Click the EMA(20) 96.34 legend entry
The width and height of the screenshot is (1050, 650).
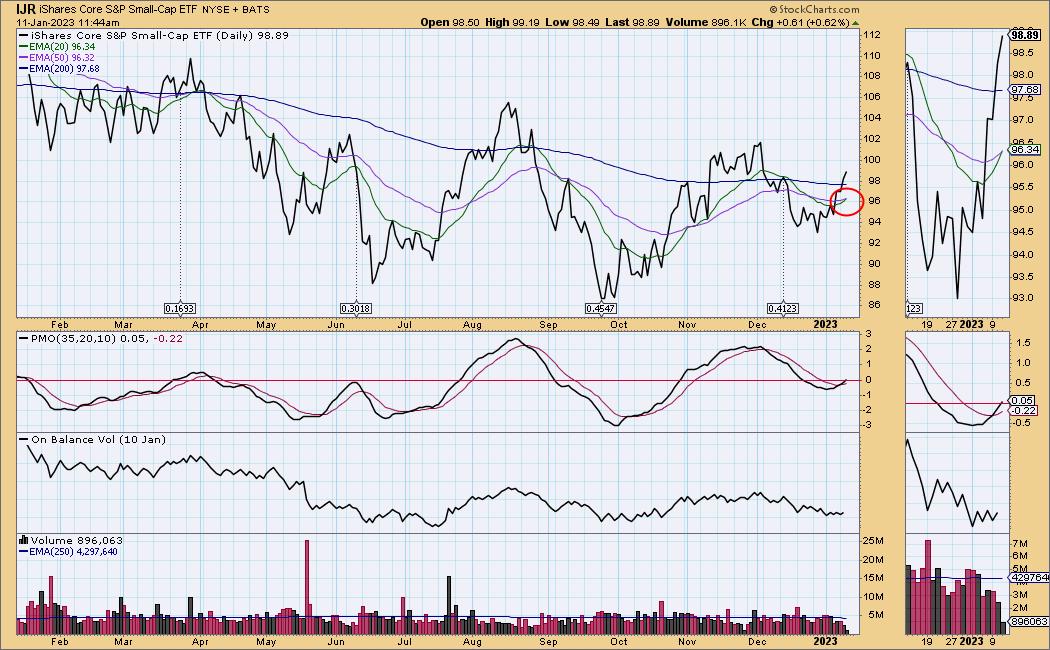pyautogui.click(x=57, y=47)
